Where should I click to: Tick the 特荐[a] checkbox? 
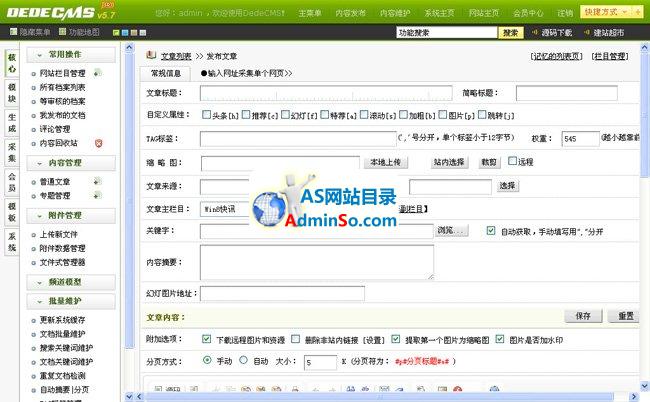click(x=325, y=114)
